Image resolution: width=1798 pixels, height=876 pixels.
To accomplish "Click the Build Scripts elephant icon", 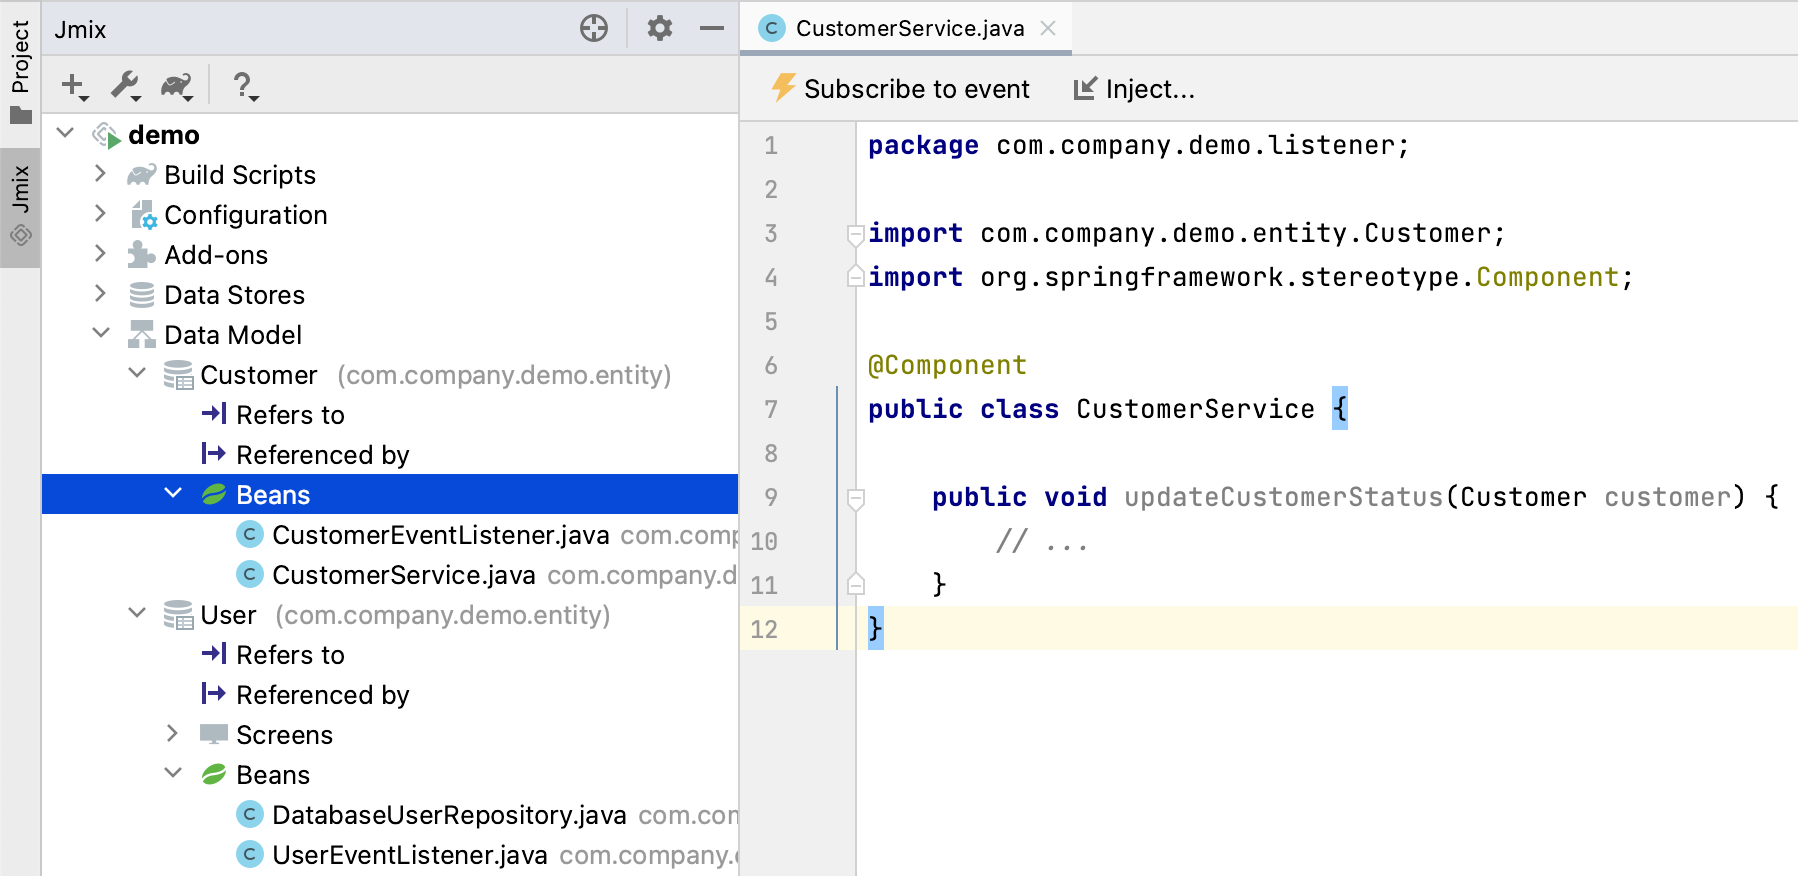I will (x=142, y=175).
